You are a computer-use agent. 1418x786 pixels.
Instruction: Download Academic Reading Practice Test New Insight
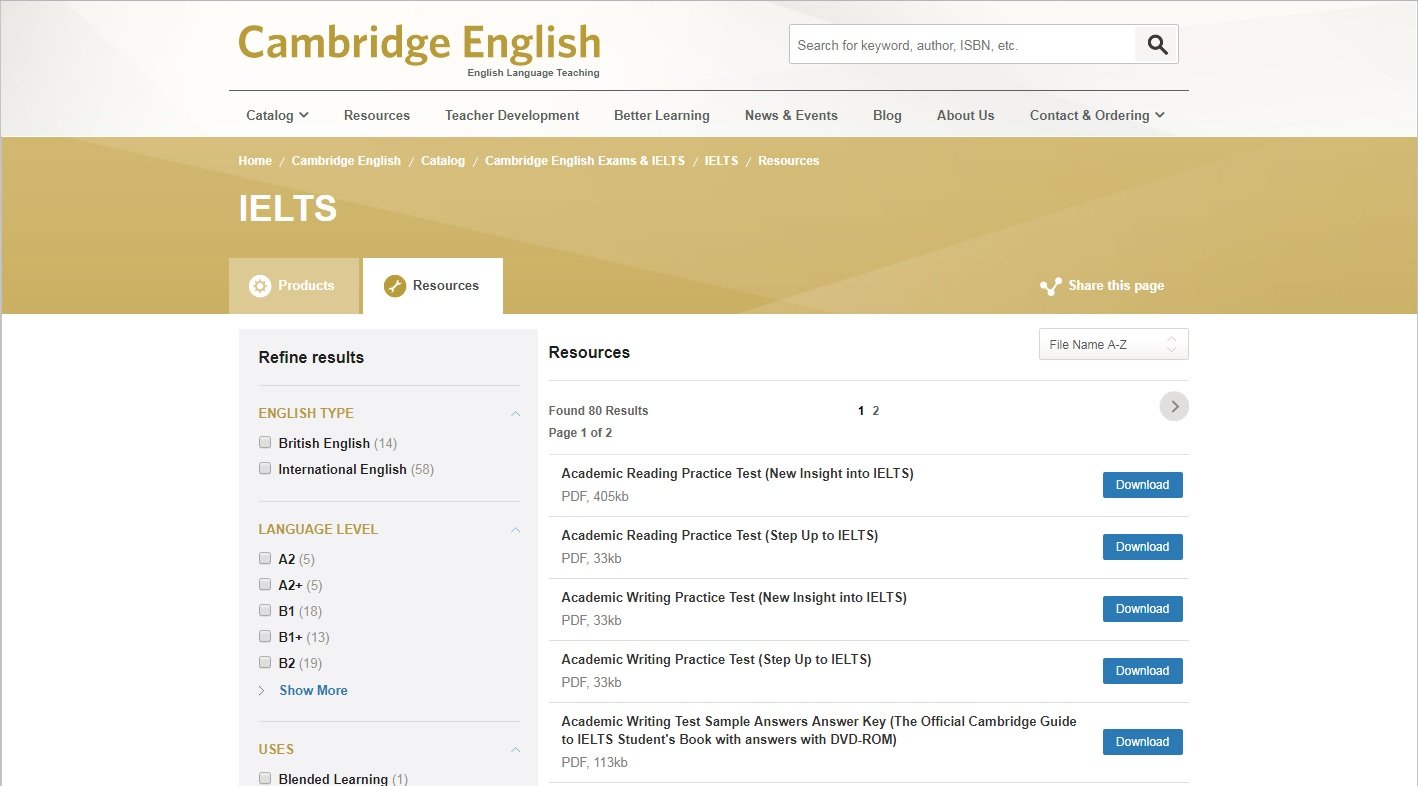tap(1142, 485)
